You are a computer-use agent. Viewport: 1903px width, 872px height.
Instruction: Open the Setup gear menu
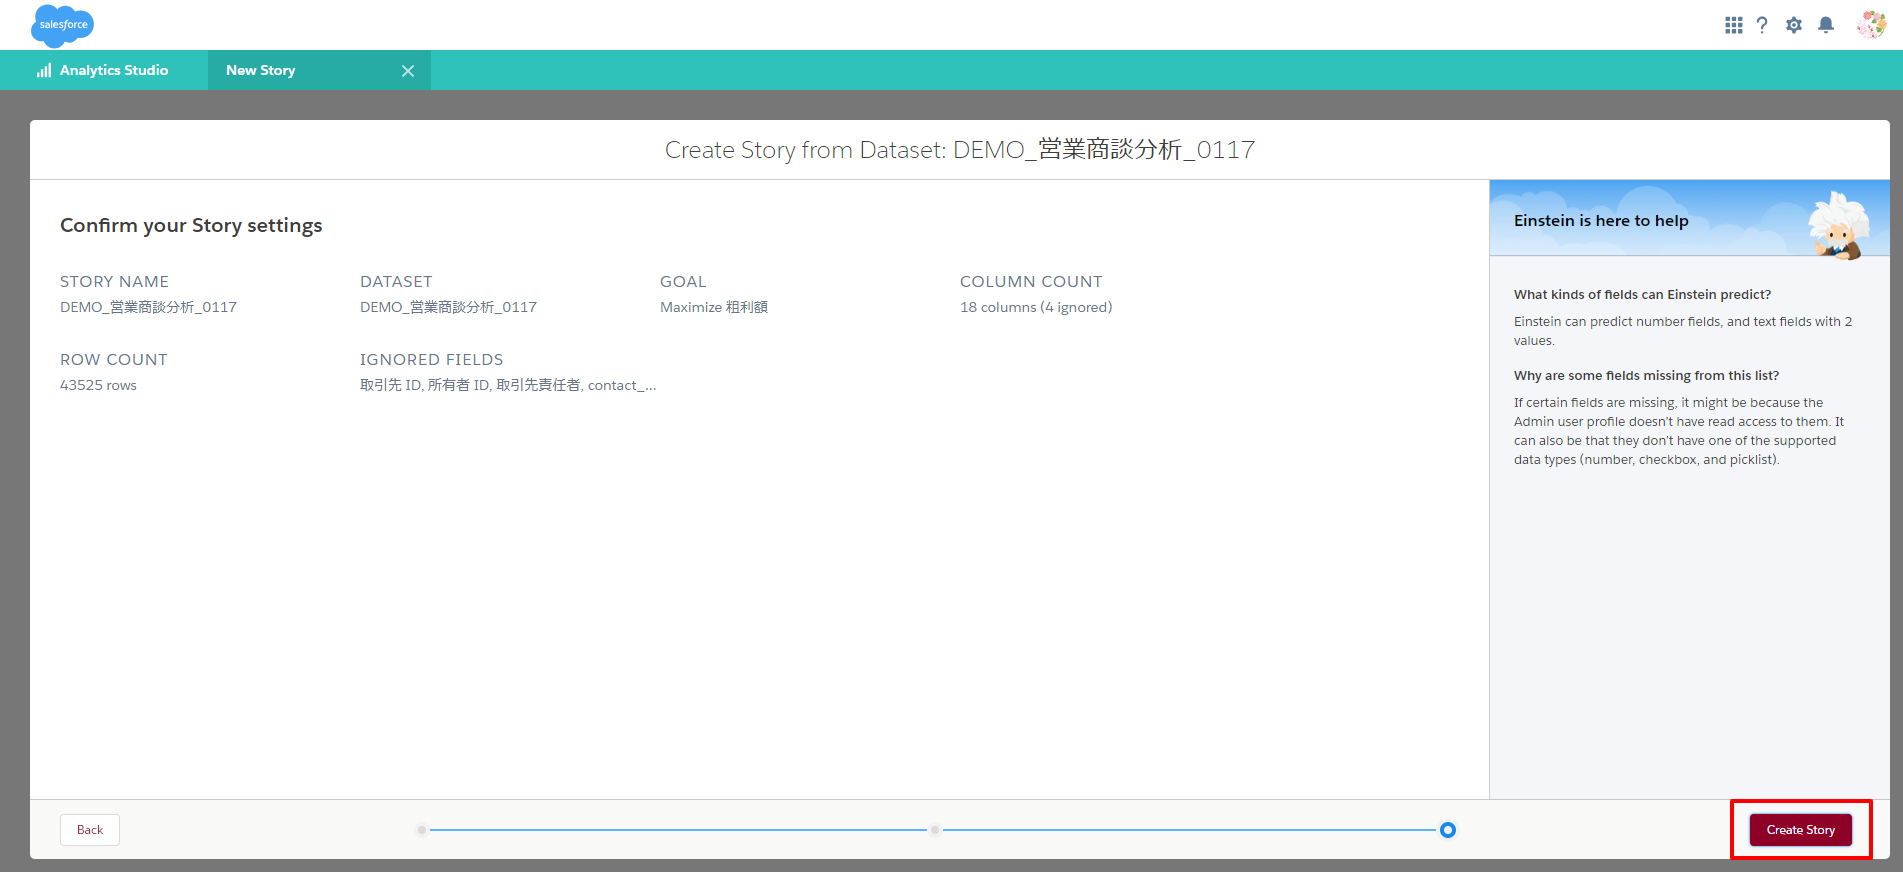coord(1794,25)
